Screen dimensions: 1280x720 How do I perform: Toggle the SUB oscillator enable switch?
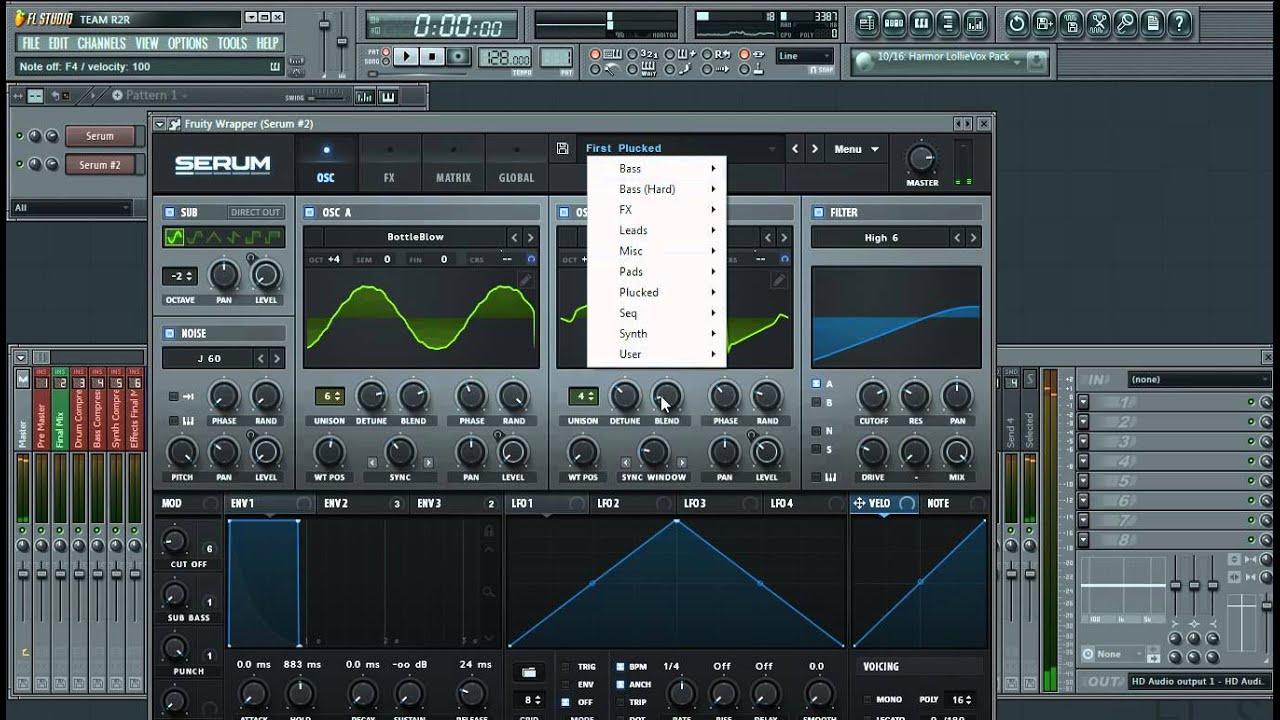169,212
